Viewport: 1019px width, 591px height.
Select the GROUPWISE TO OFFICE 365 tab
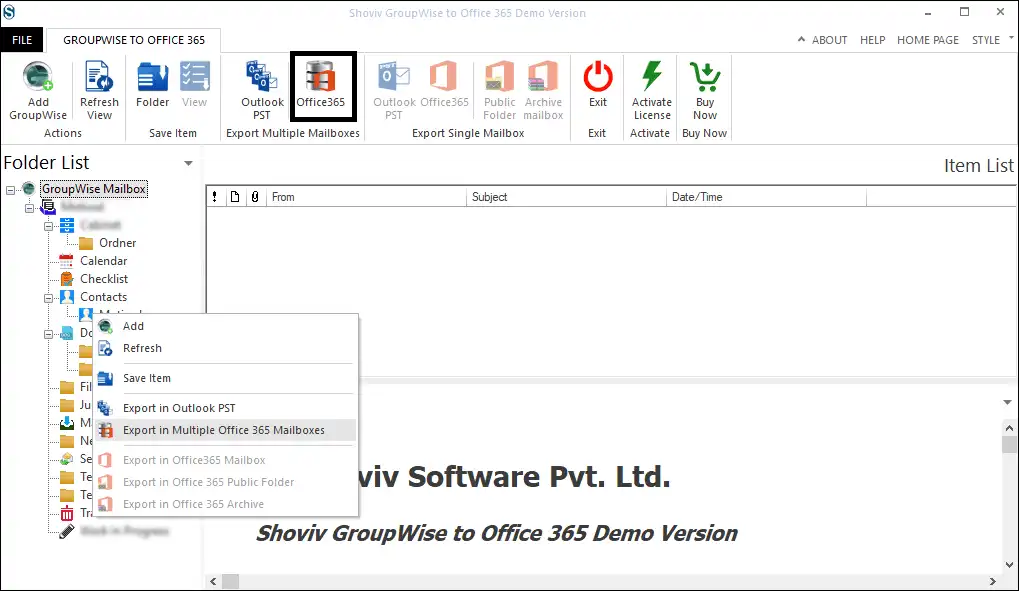[134, 40]
